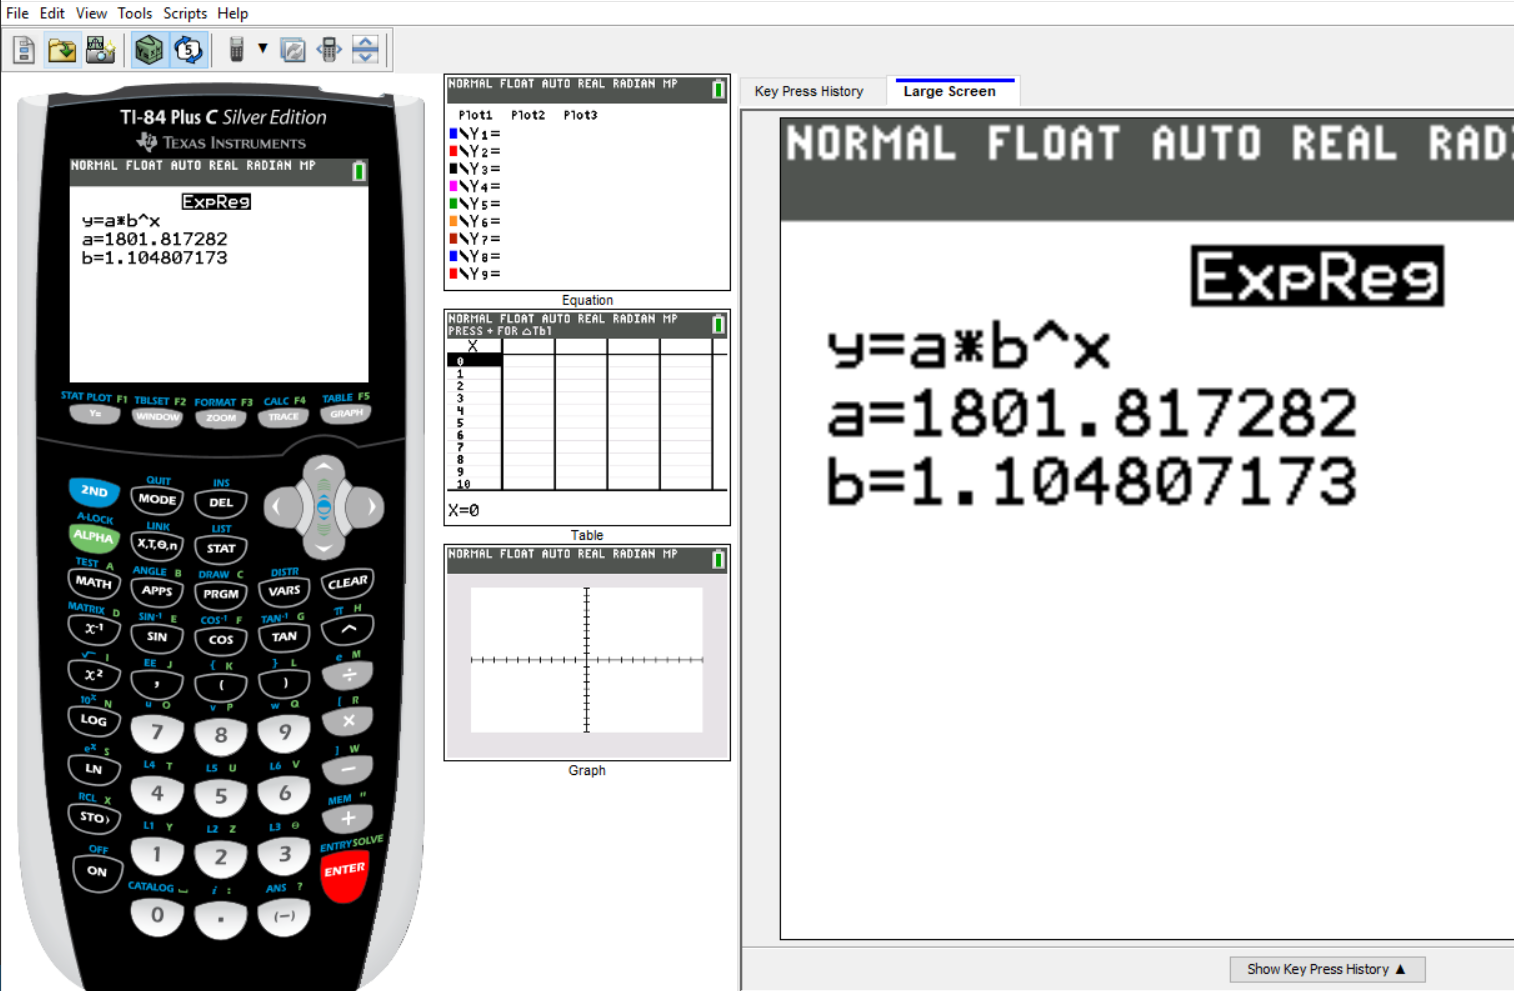Click Show Key Press History button
Viewport: 1514px width, 991px height.
click(1327, 969)
